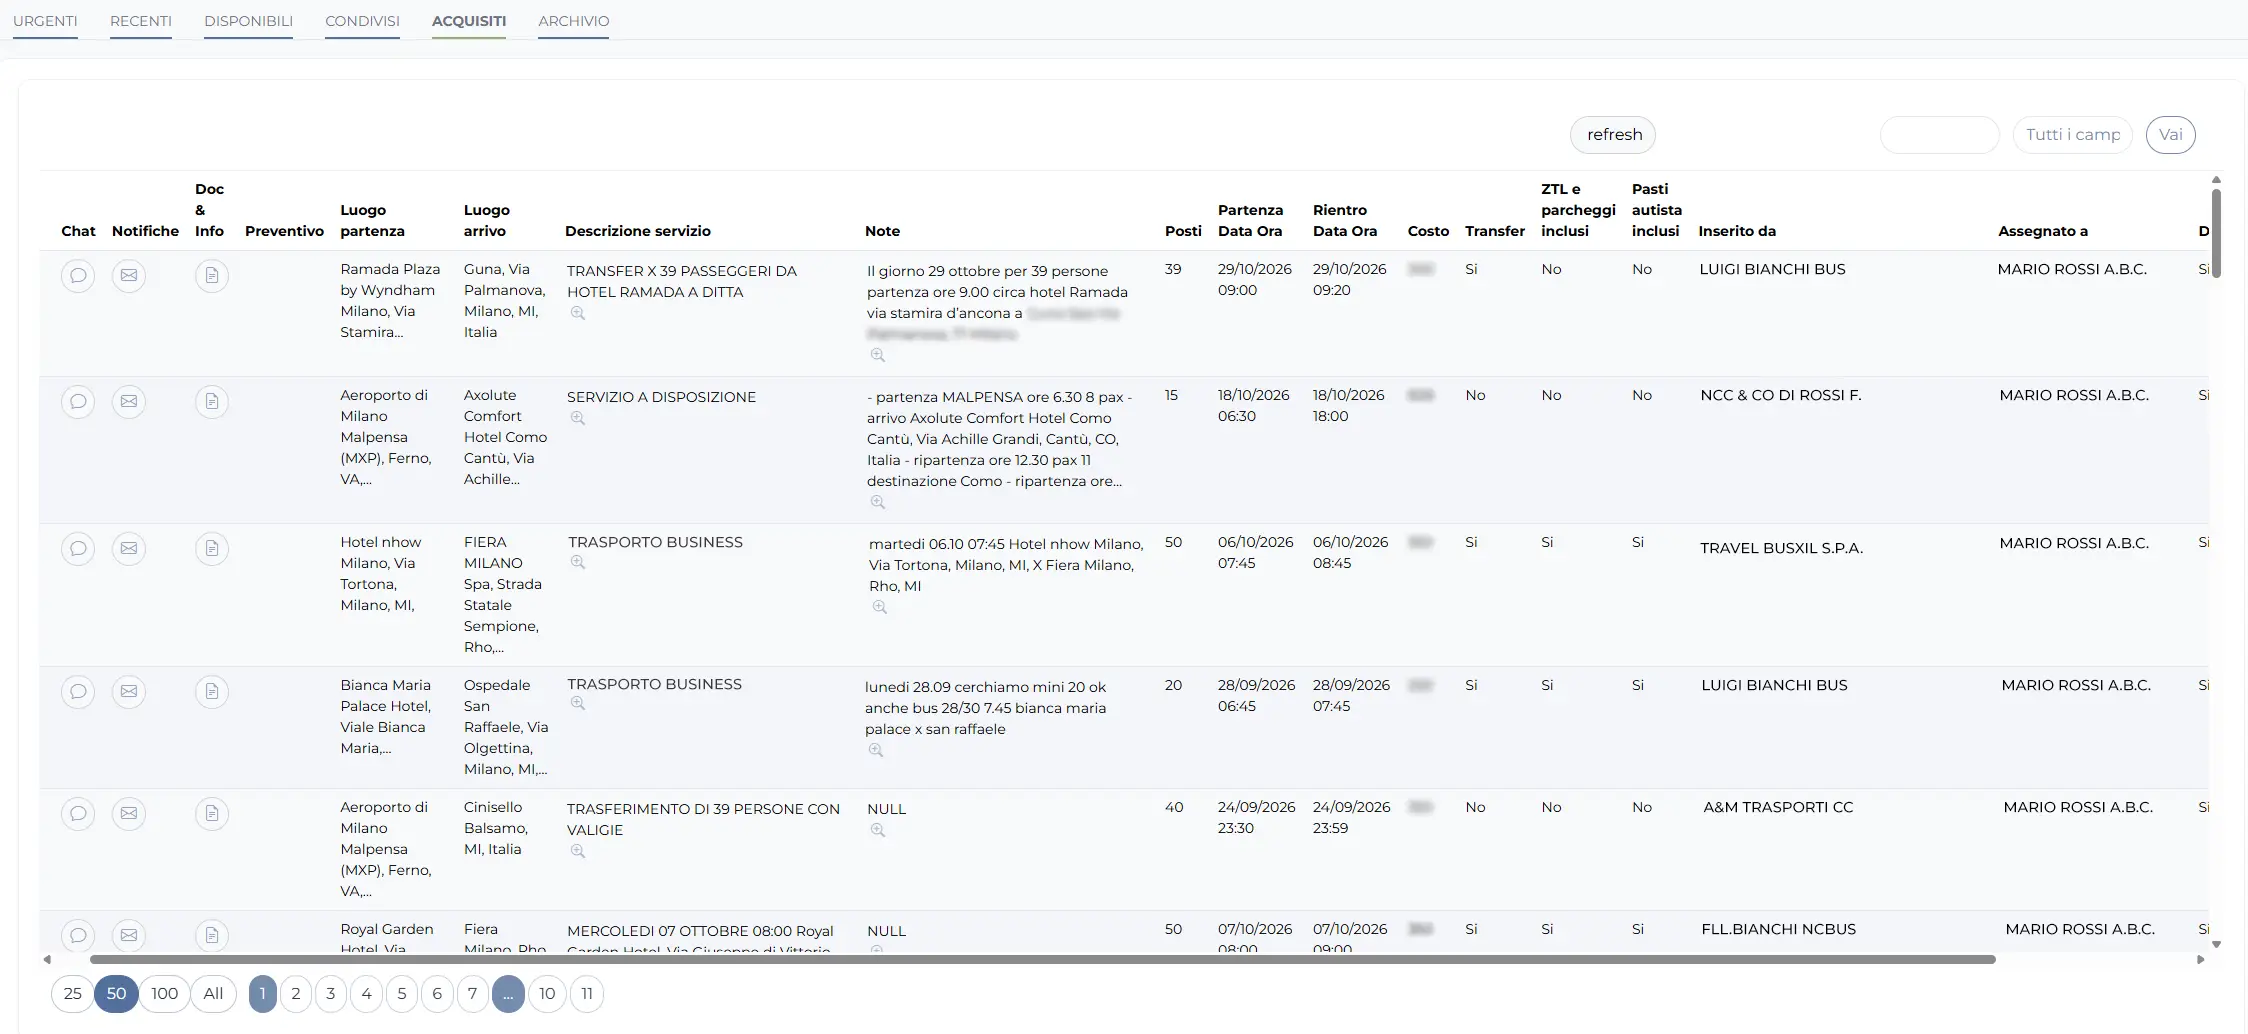Magnify note 'lunedi 28.09 cerchiamo mini 20'
This screenshot has width=2248, height=1034.
876,750
